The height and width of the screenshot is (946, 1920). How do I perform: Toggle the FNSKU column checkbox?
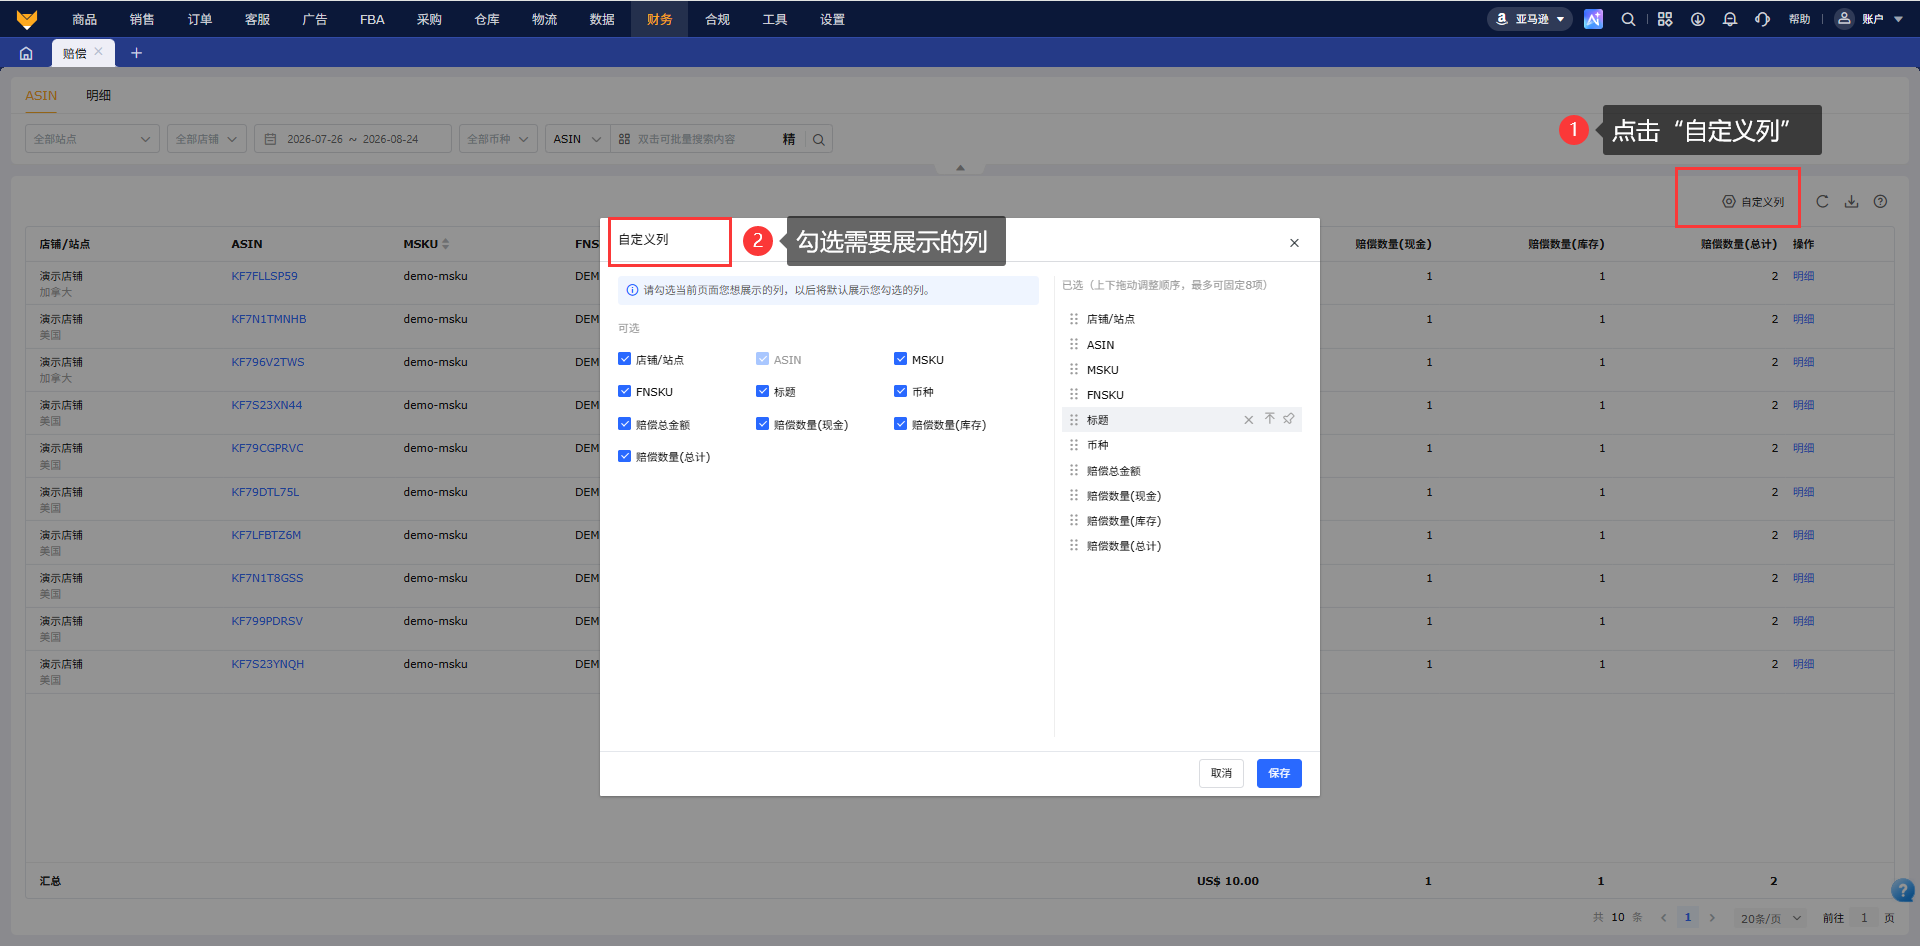624,391
